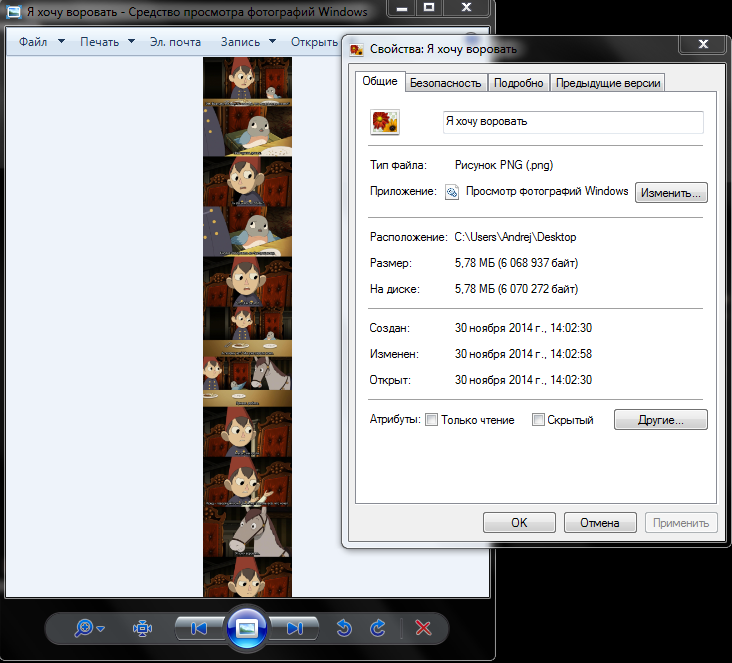Rotate the image clockwise
This screenshot has width=732, height=663.
click(377, 628)
